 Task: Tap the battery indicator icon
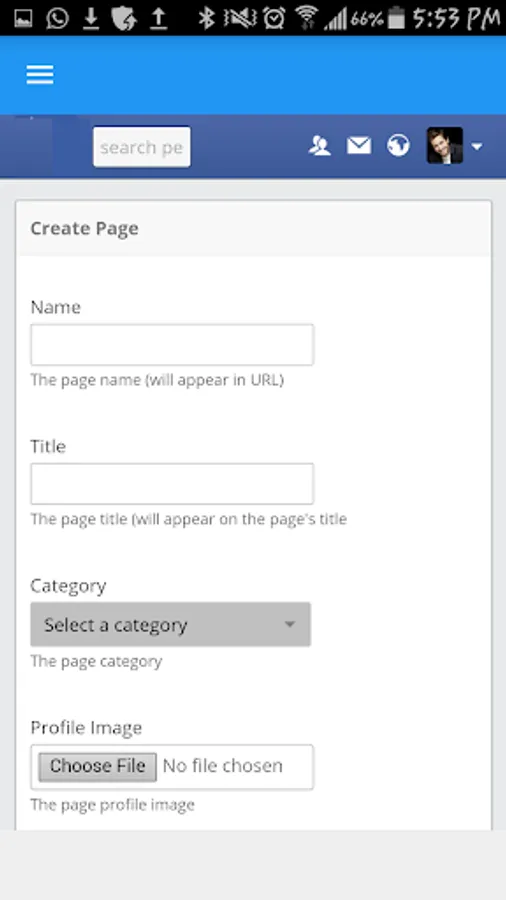pyautogui.click(x=396, y=18)
